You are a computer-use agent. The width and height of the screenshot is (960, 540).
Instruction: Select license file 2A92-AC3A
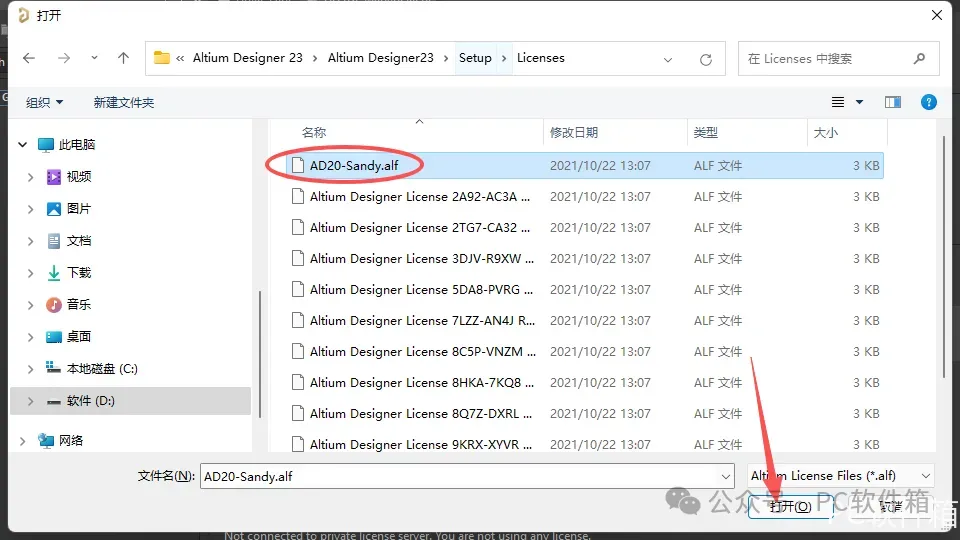click(x=585, y=197)
